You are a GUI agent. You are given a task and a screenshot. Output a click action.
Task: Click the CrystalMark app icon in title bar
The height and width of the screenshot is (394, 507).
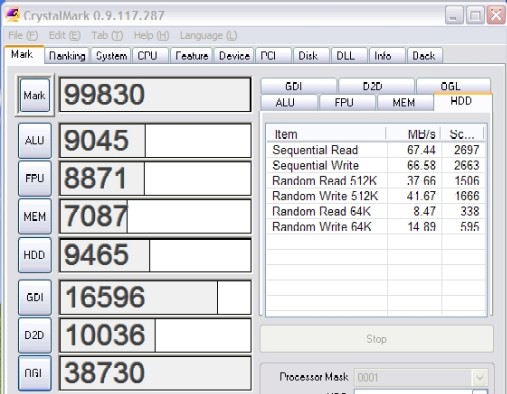click(x=13, y=15)
